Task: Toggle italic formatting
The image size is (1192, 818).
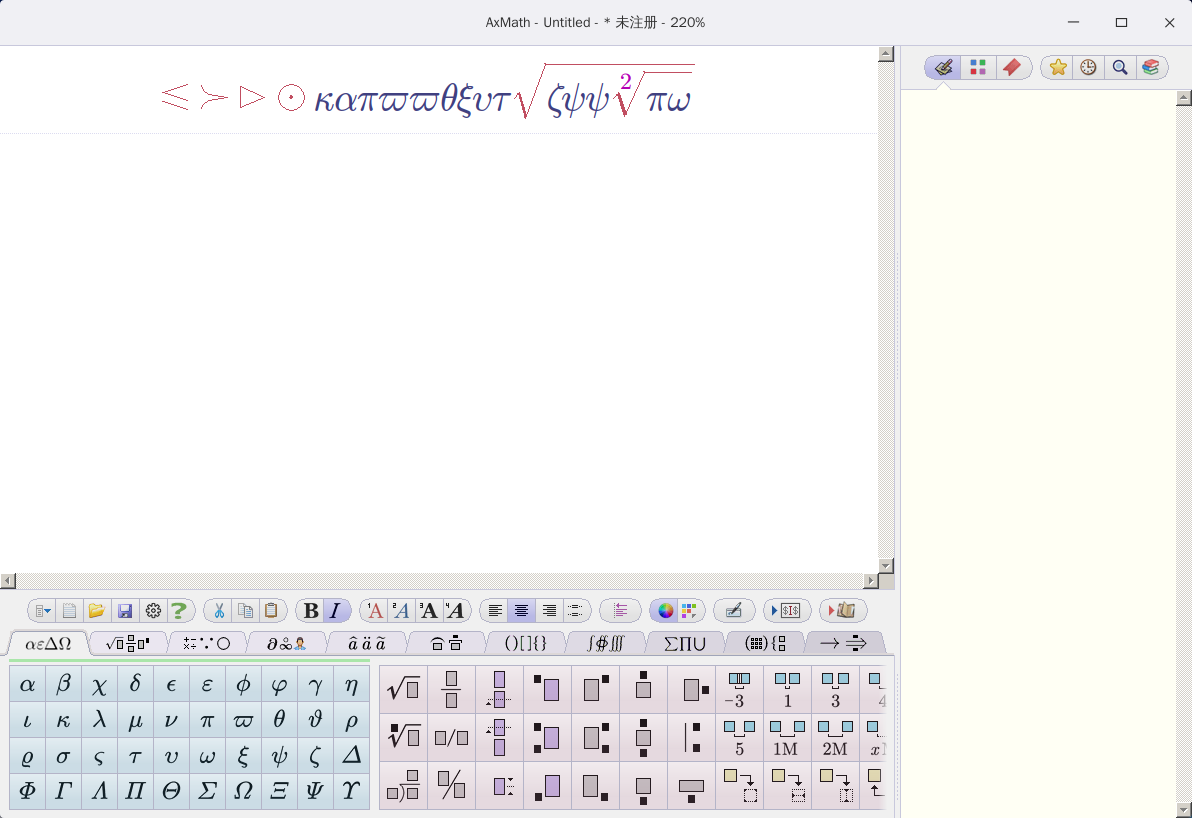Action: click(334, 610)
